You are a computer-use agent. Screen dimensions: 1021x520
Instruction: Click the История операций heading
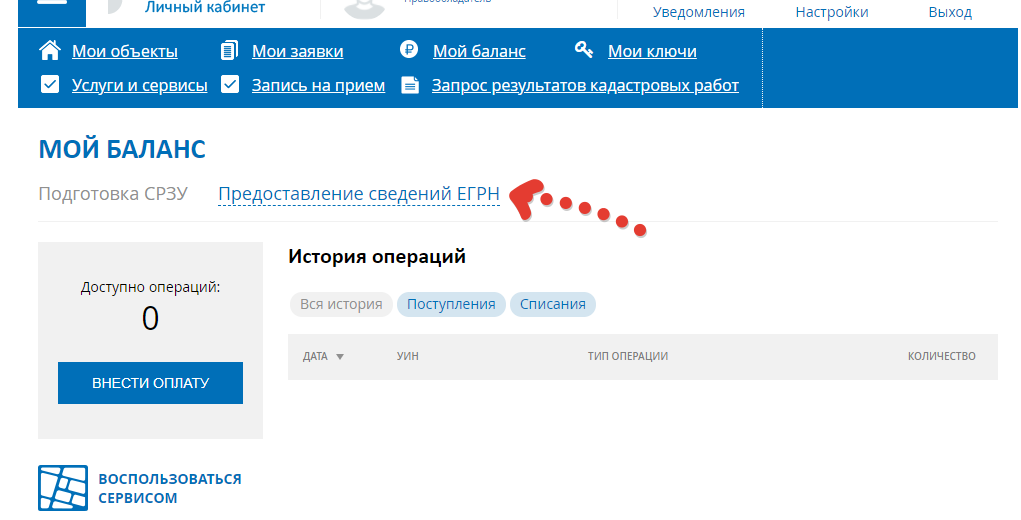377,256
